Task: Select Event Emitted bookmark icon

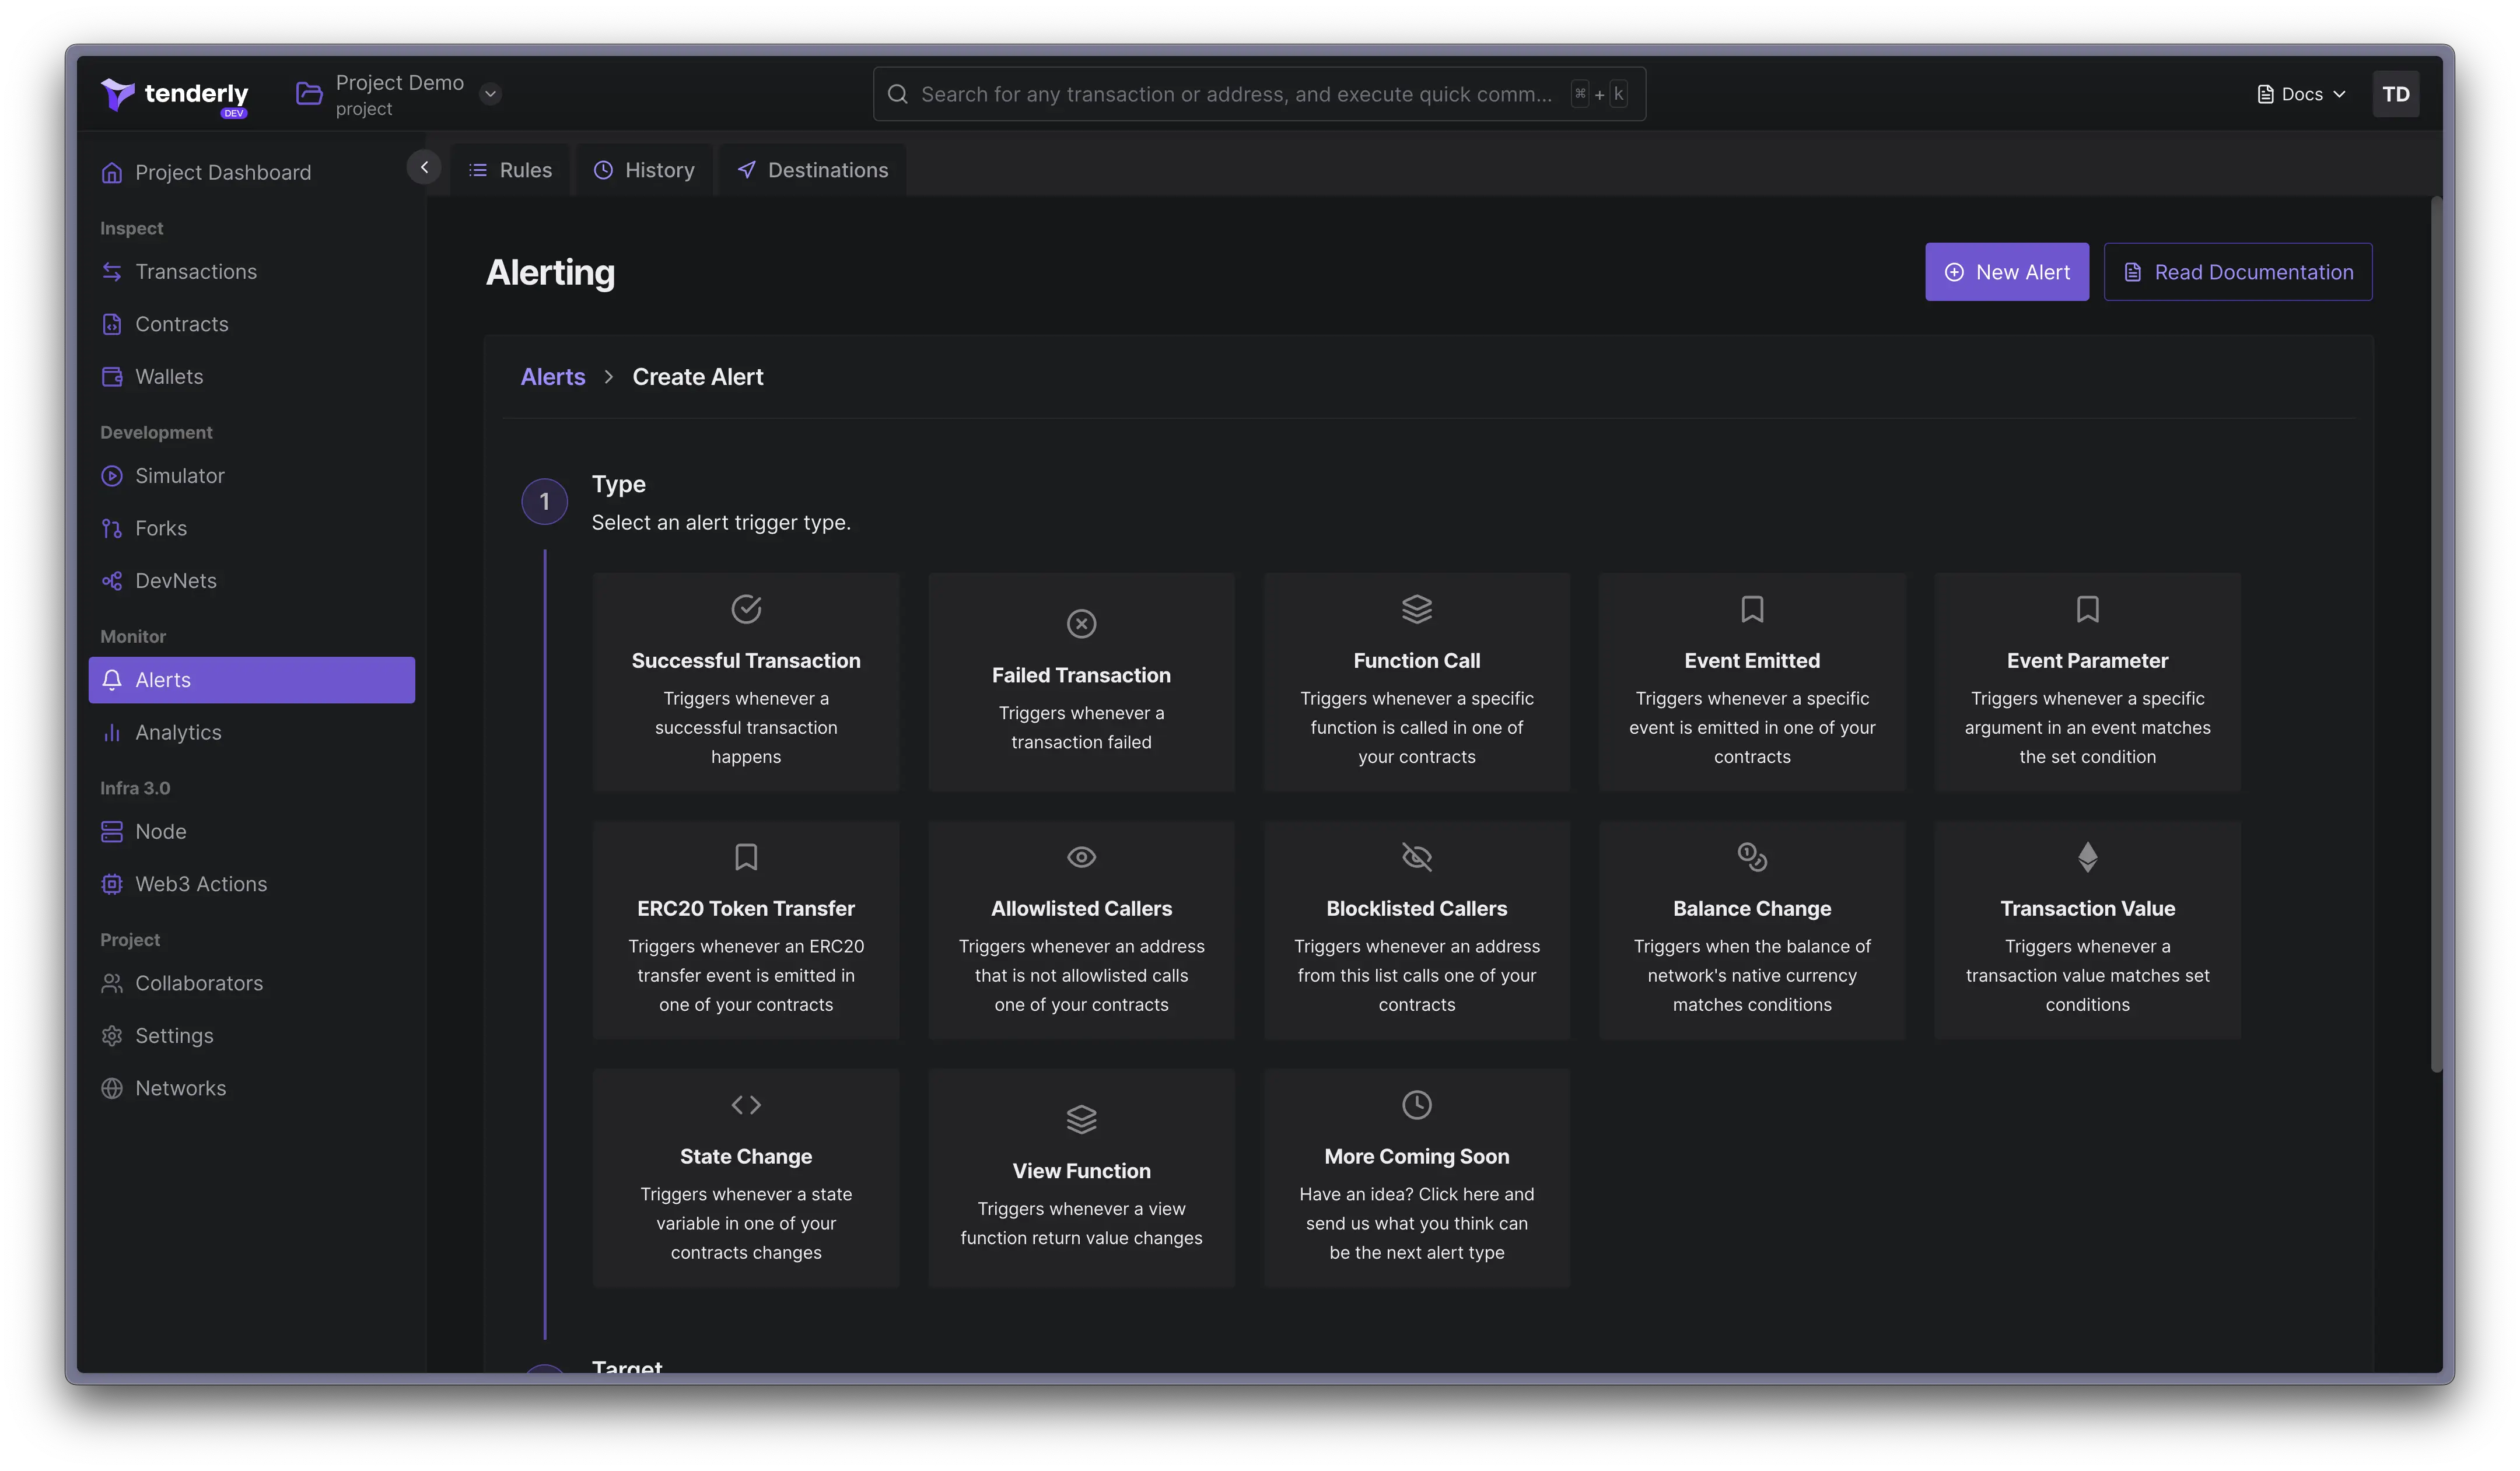Action: coord(1752,609)
